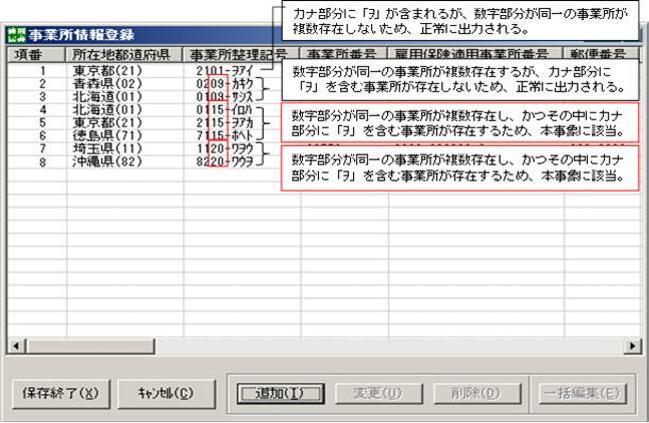Click the horizontal scrollbar left arrow

coord(13,345)
